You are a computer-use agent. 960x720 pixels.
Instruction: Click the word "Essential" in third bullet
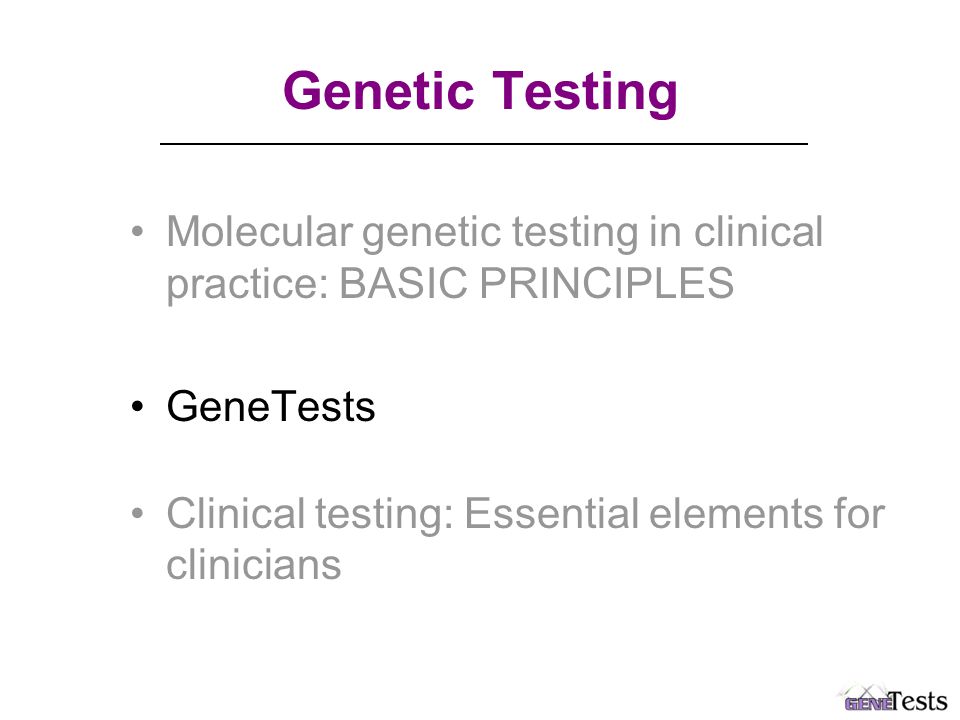coord(552,513)
